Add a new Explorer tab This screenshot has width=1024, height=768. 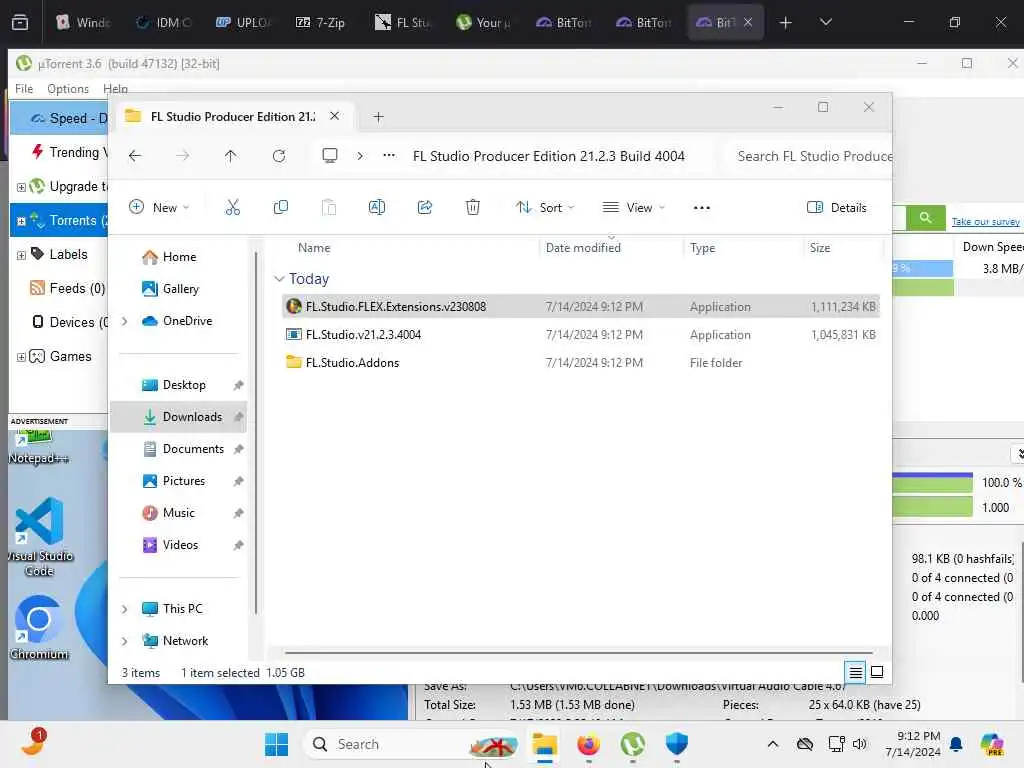point(378,117)
